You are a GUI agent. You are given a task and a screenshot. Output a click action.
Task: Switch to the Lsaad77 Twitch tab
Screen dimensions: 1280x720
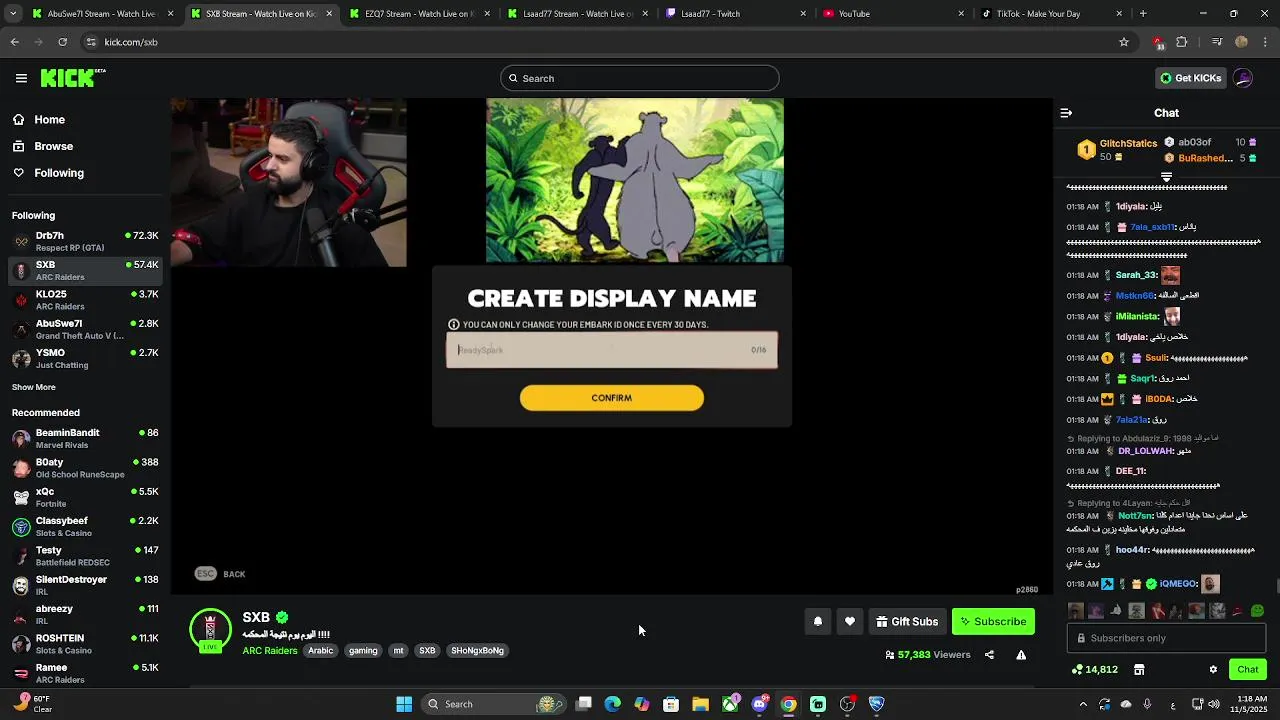point(735,14)
